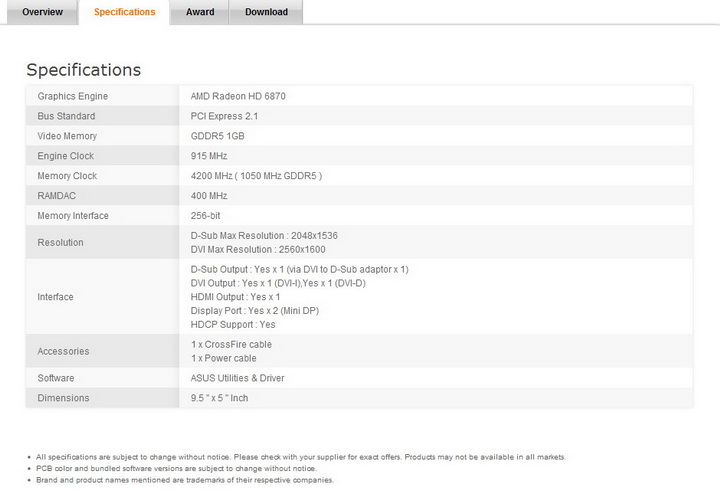Viewport: 720px width, 501px height.
Task: Click the specifications subject to change note
Action: click(301, 457)
